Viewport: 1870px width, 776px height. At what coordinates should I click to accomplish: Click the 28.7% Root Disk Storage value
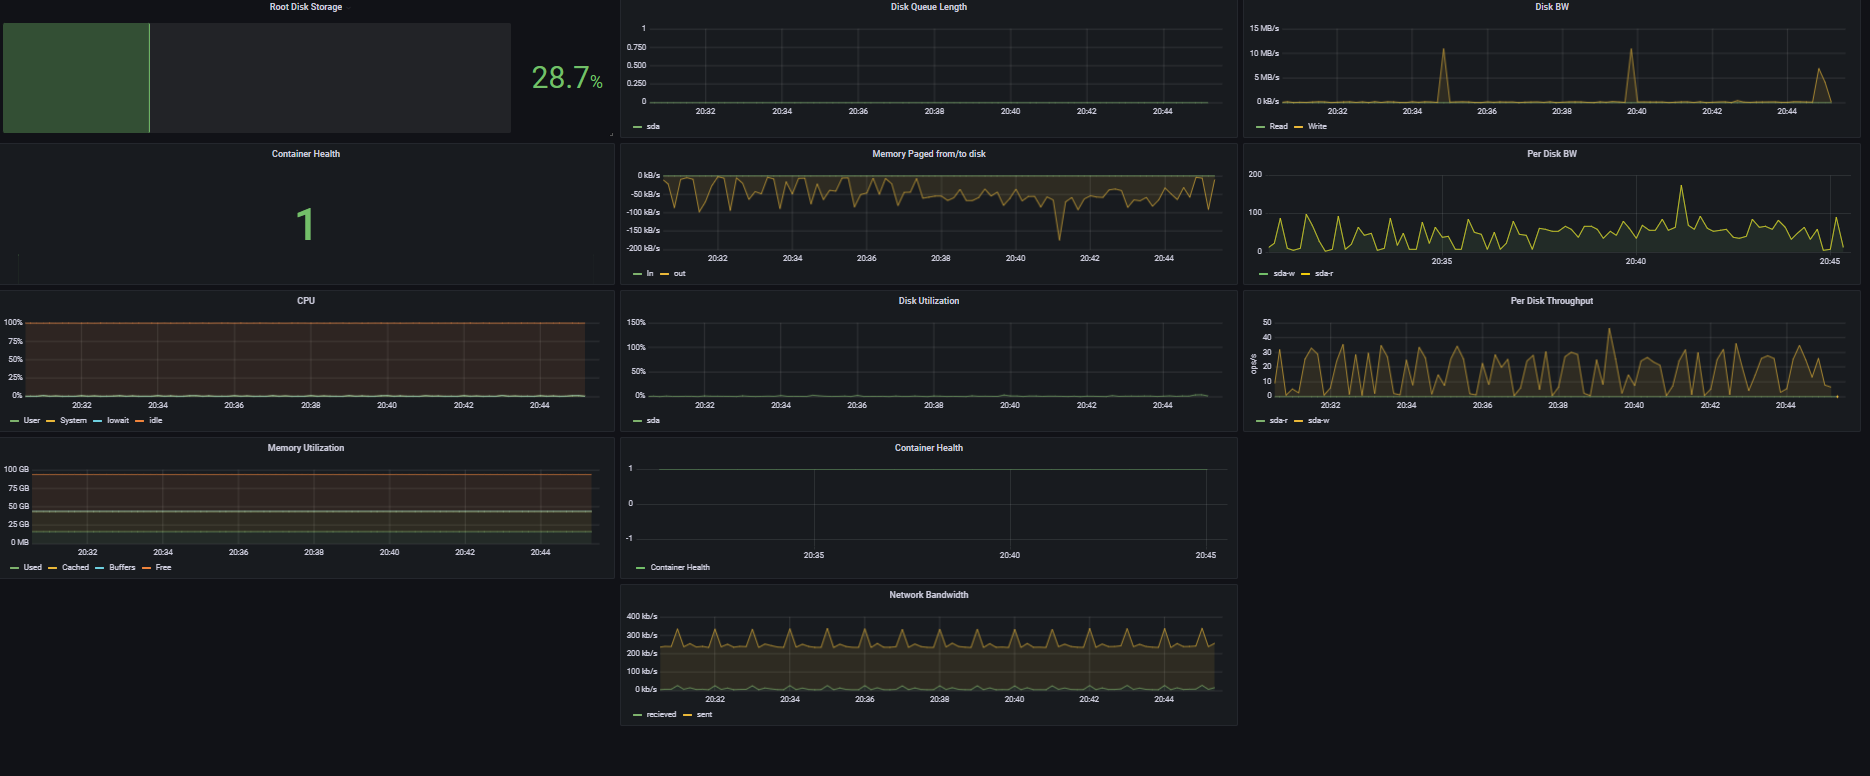click(566, 78)
